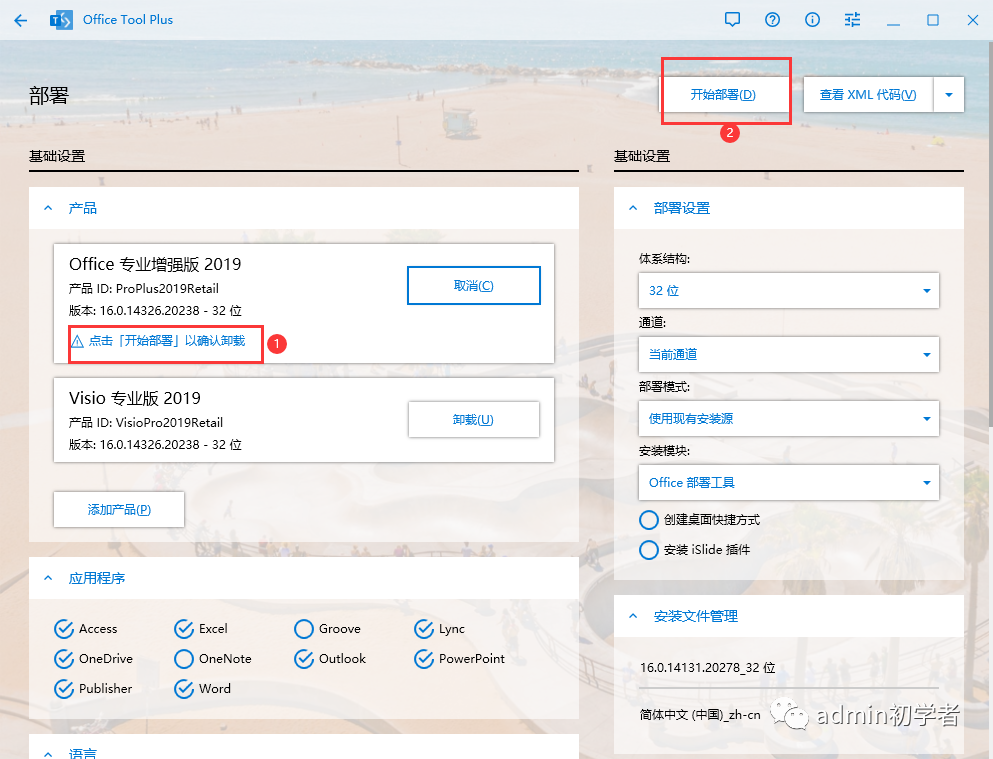Go back with the arrow icon
This screenshot has height=759, width=993.
[x=21, y=20]
